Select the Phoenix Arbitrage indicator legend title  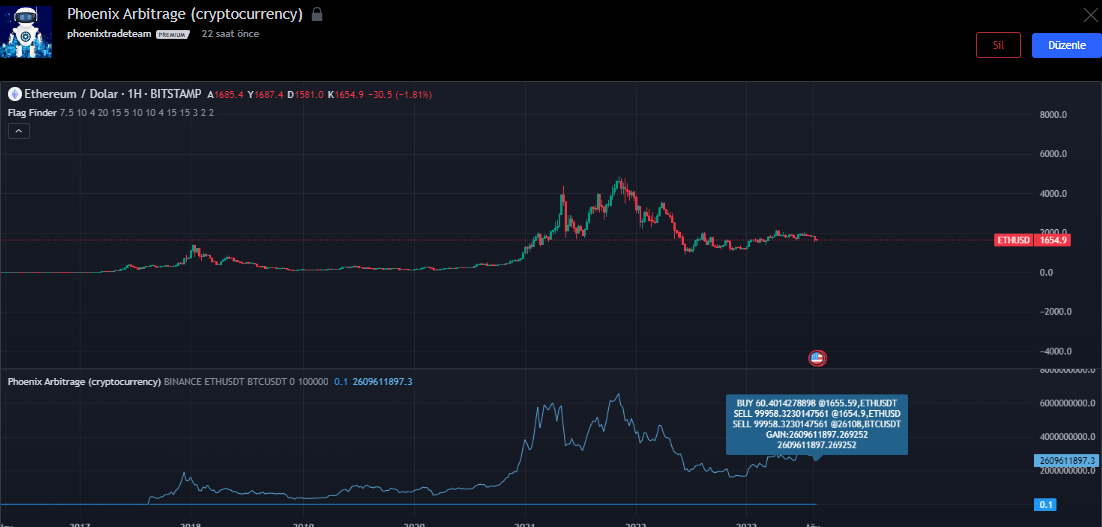tap(84, 382)
